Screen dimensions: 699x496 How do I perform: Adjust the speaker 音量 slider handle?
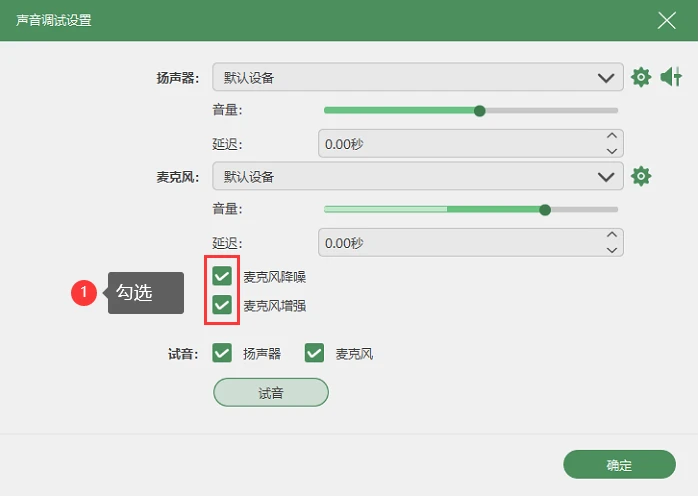point(480,111)
